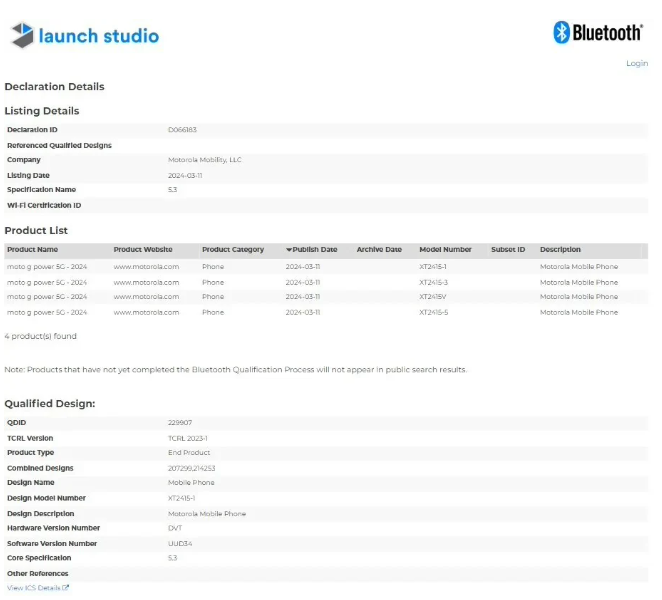The height and width of the screenshot is (600, 662).
Task: Click the external link icon beside View ICS Details
Action: pyautogui.click(x=66, y=588)
